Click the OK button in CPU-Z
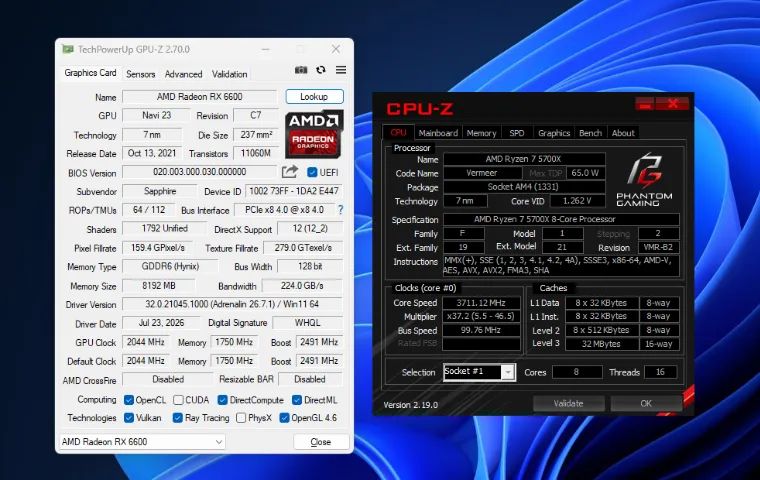Screen dimensions: 760x480 click(646, 403)
